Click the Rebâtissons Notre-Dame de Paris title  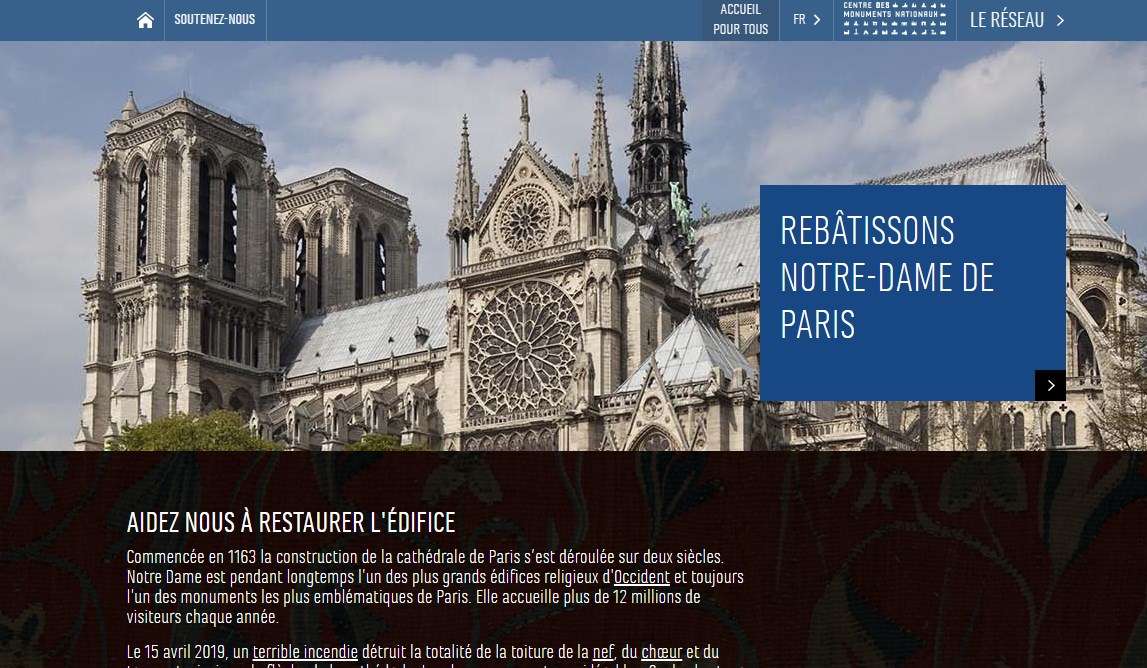tap(887, 277)
